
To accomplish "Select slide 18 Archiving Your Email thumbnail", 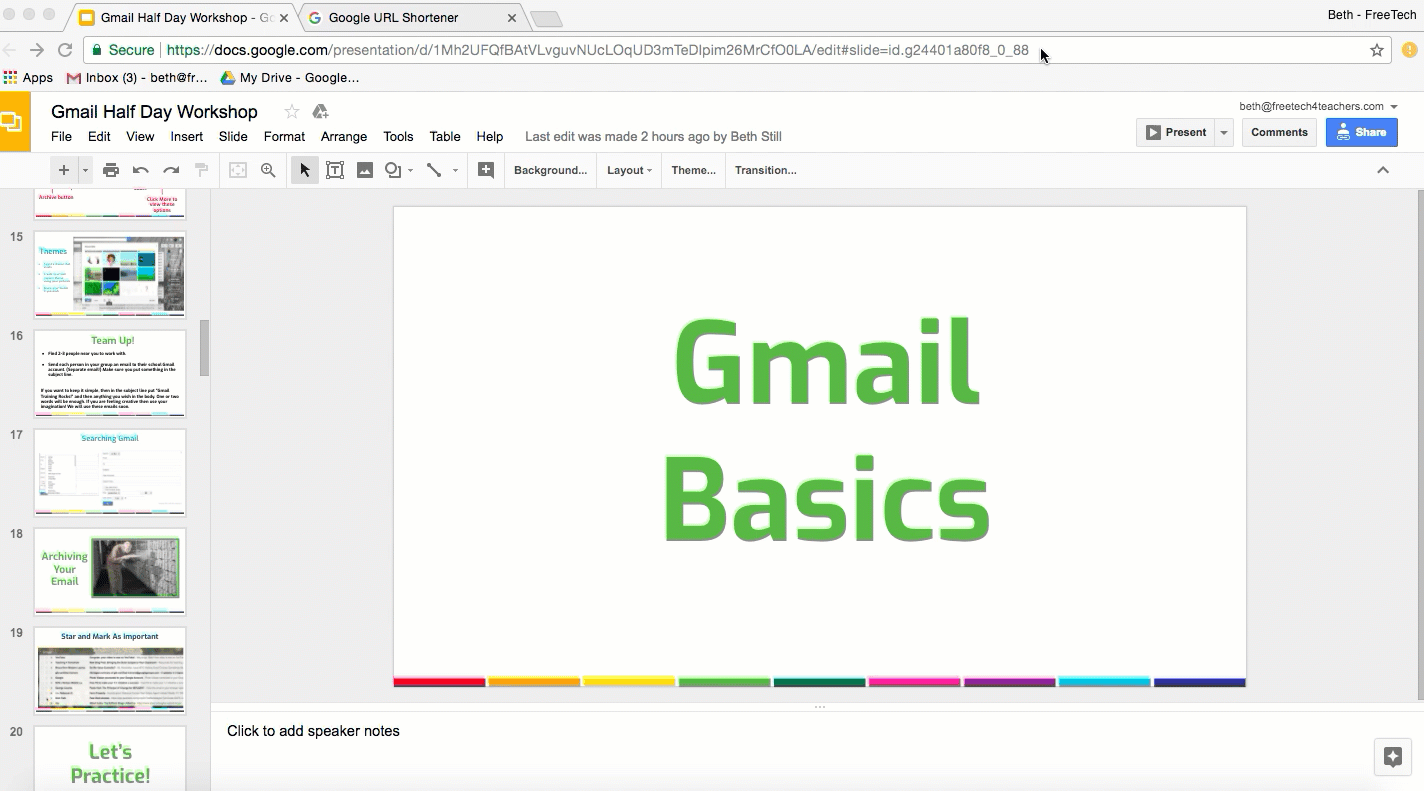I will [110, 571].
